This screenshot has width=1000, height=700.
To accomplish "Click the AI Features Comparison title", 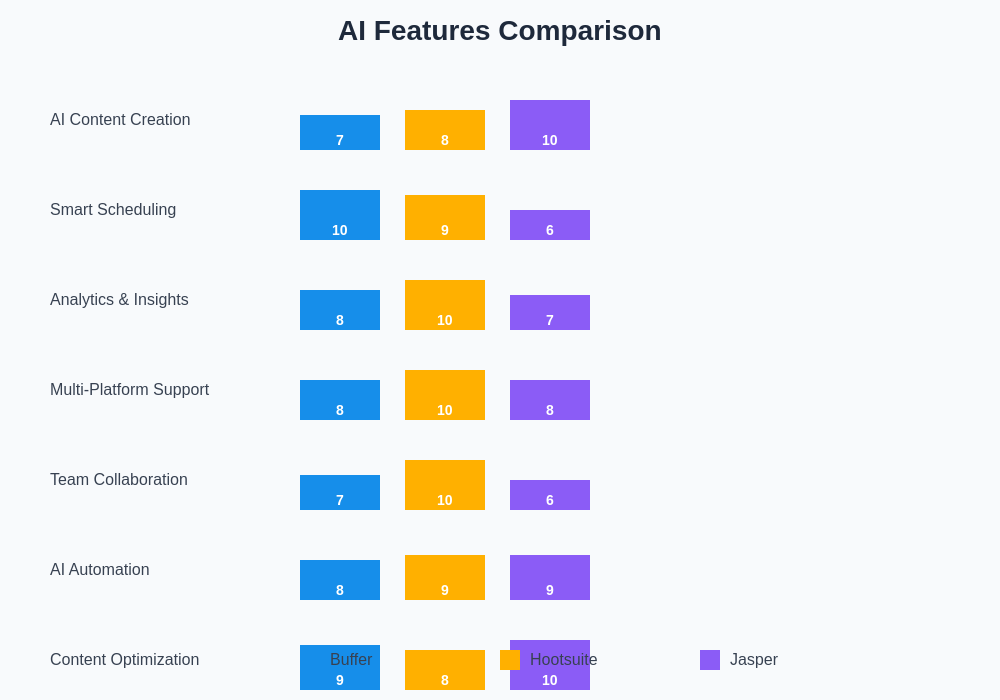I will click(x=499, y=31).
